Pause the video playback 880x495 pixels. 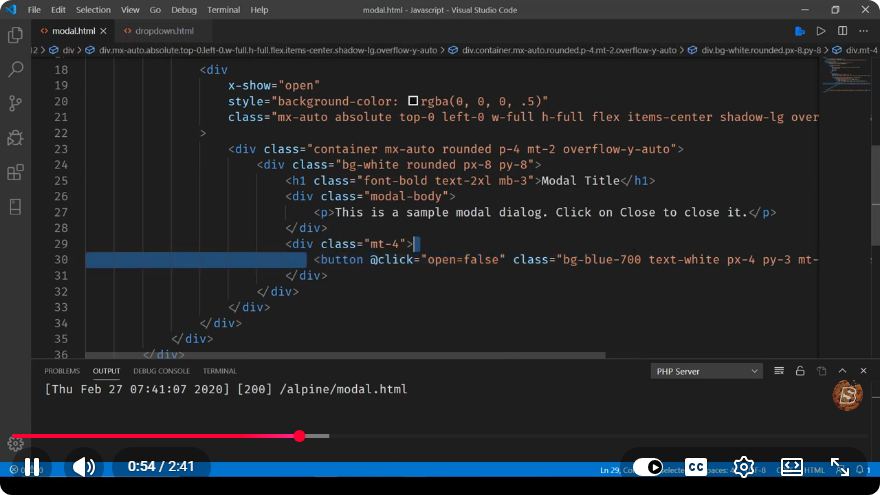coord(32,467)
